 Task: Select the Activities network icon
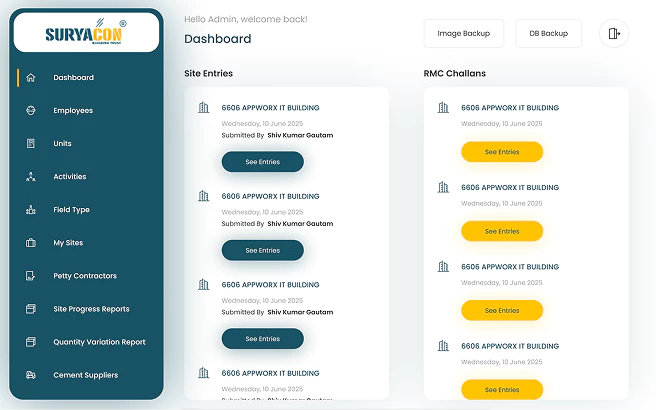pyautogui.click(x=31, y=177)
